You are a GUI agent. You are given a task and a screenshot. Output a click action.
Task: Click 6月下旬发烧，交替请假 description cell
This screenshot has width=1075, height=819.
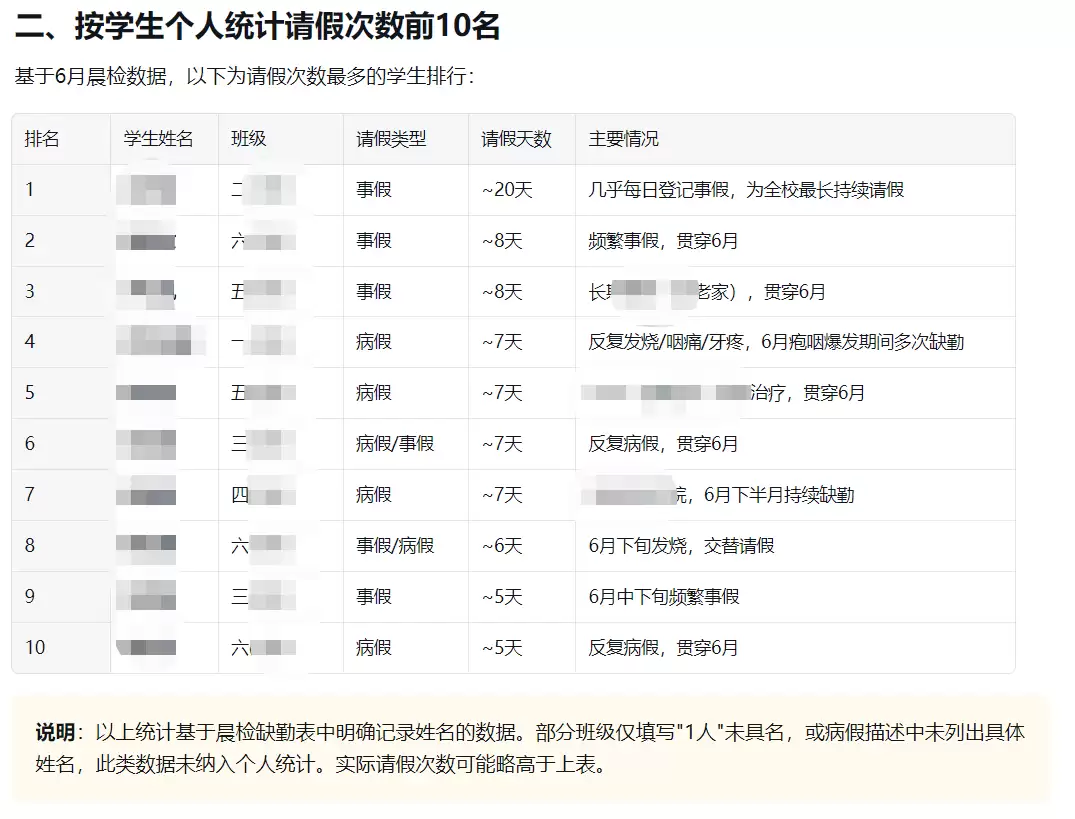[681, 546]
